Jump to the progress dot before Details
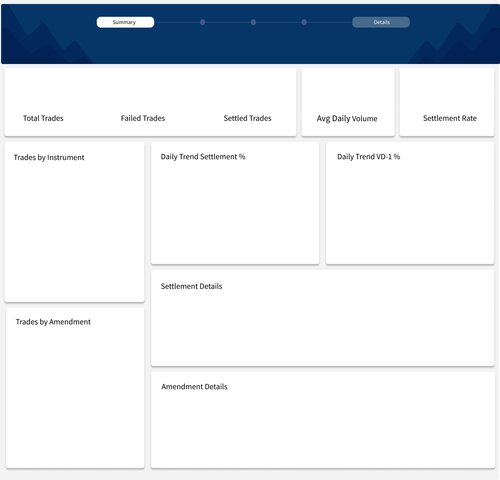This screenshot has height=480, width=500. point(304,22)
